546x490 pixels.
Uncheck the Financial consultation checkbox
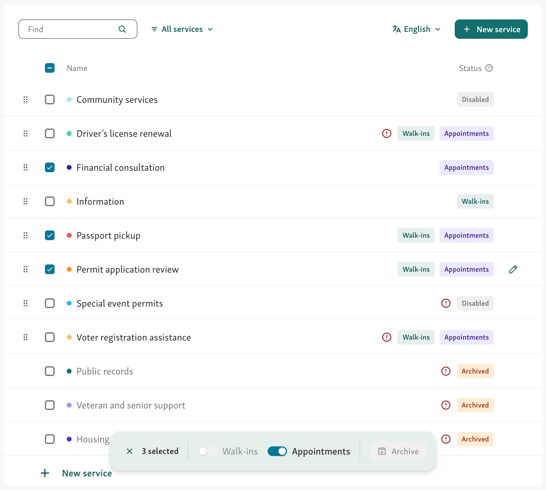pos(50,168)
